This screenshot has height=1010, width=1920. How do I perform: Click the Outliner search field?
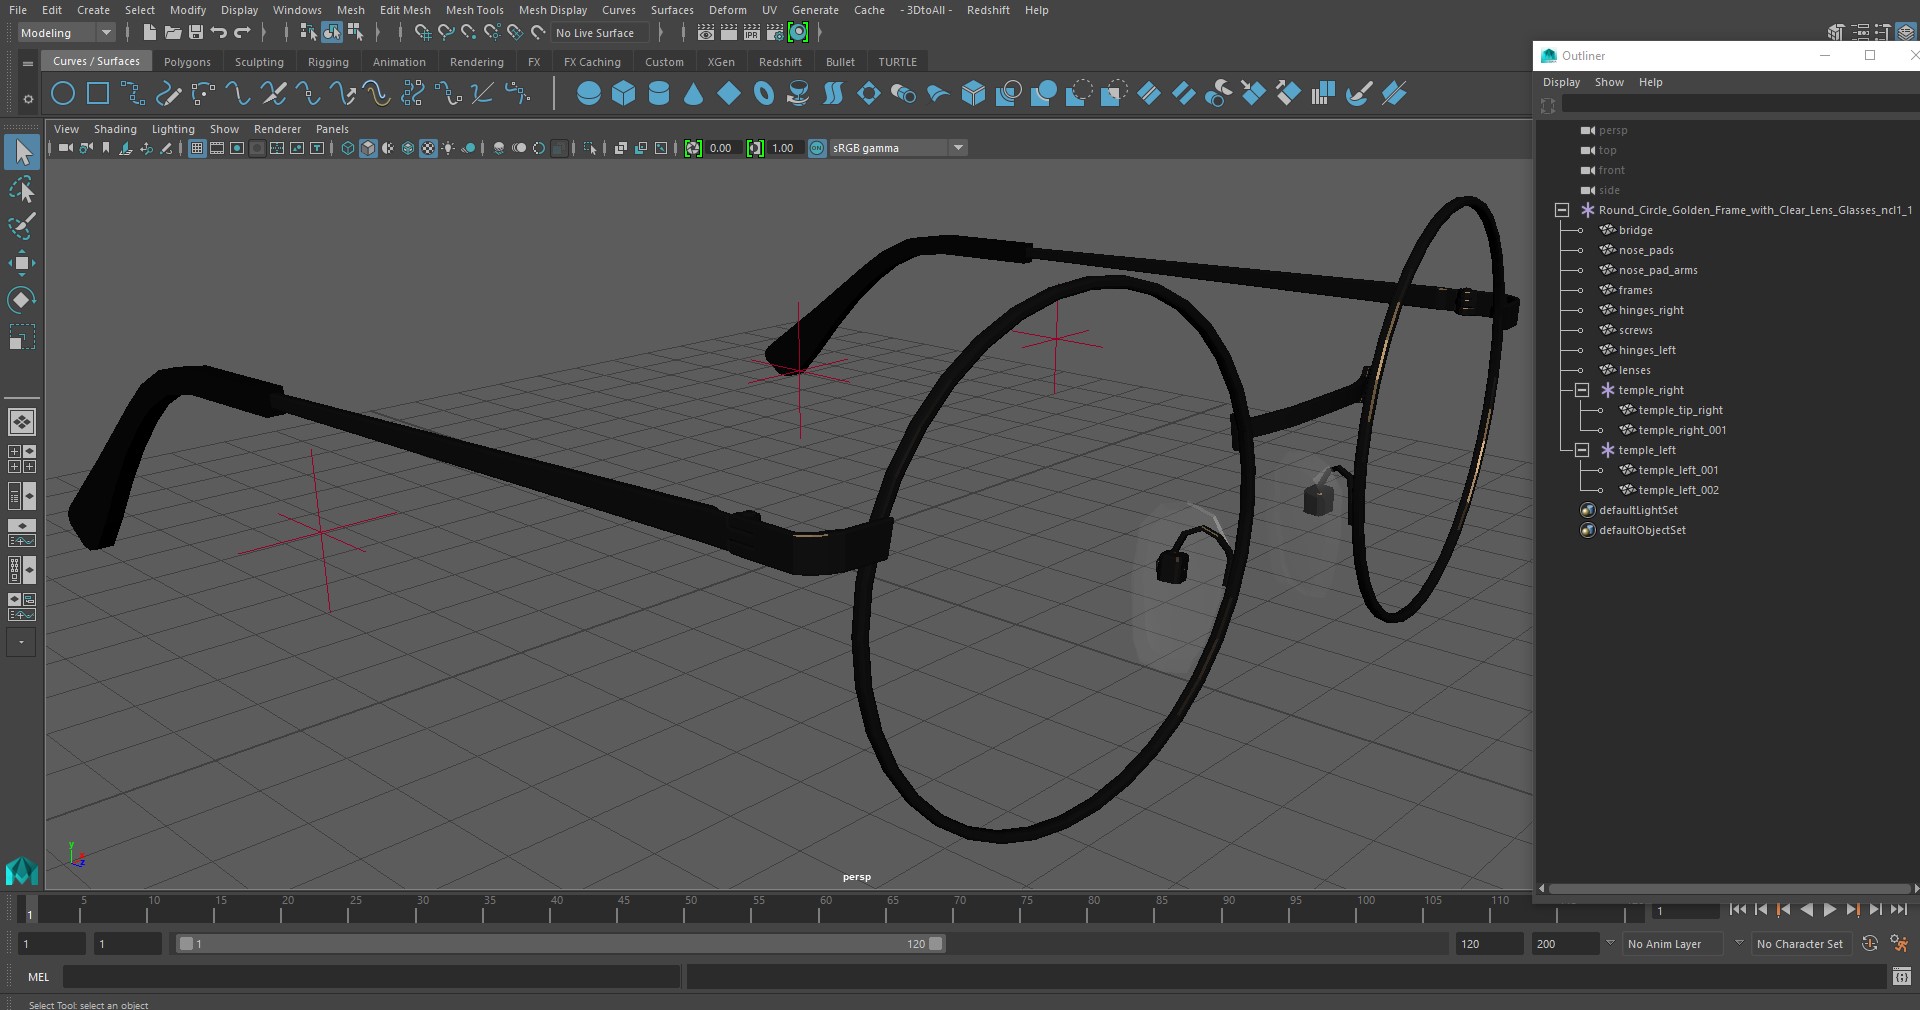pyautogui.click(x=1740, y=105)
